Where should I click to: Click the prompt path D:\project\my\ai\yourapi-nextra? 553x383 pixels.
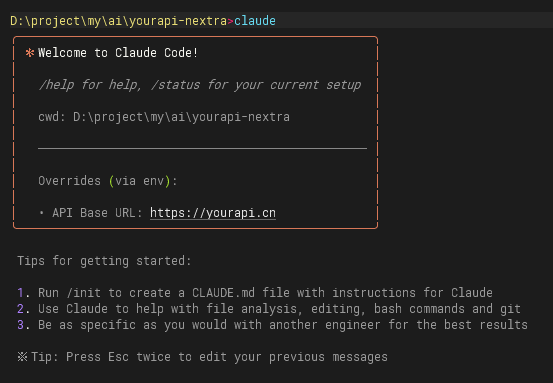click(118, 21)
